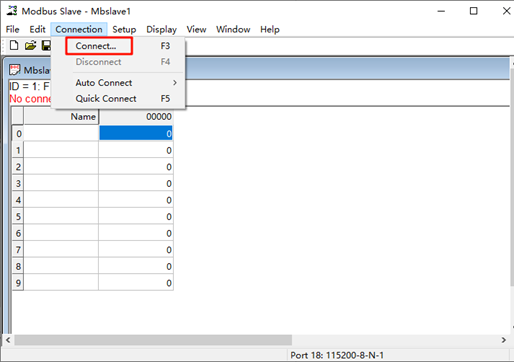The width and height of the screenshot is (514, 362).
Task: Select the value cell in row 3
Action: 136,183
